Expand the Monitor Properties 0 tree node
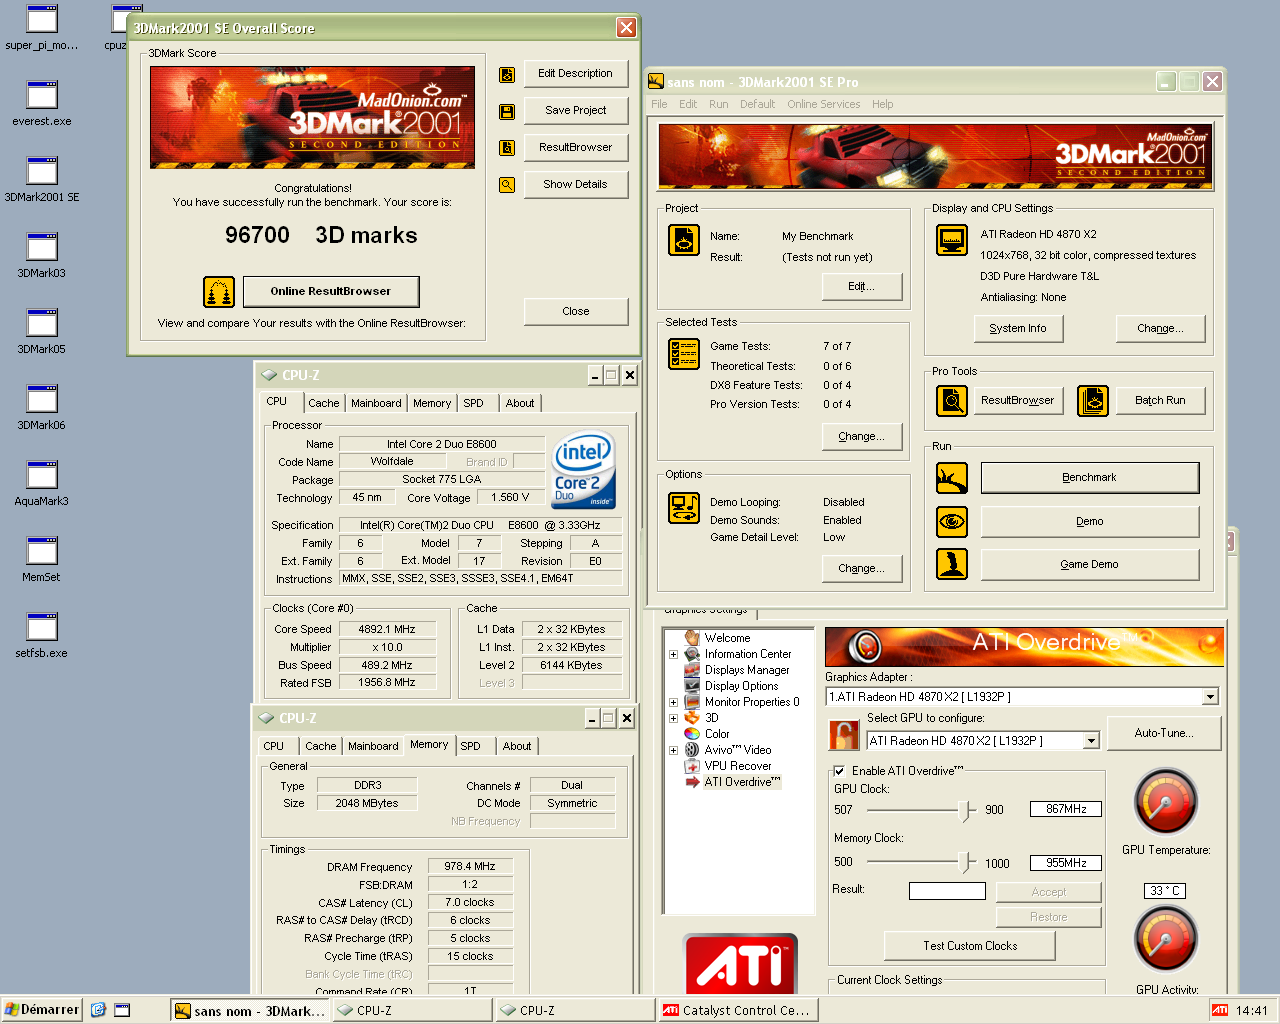The image size is (1280, 1024). (x=673, y=702)
